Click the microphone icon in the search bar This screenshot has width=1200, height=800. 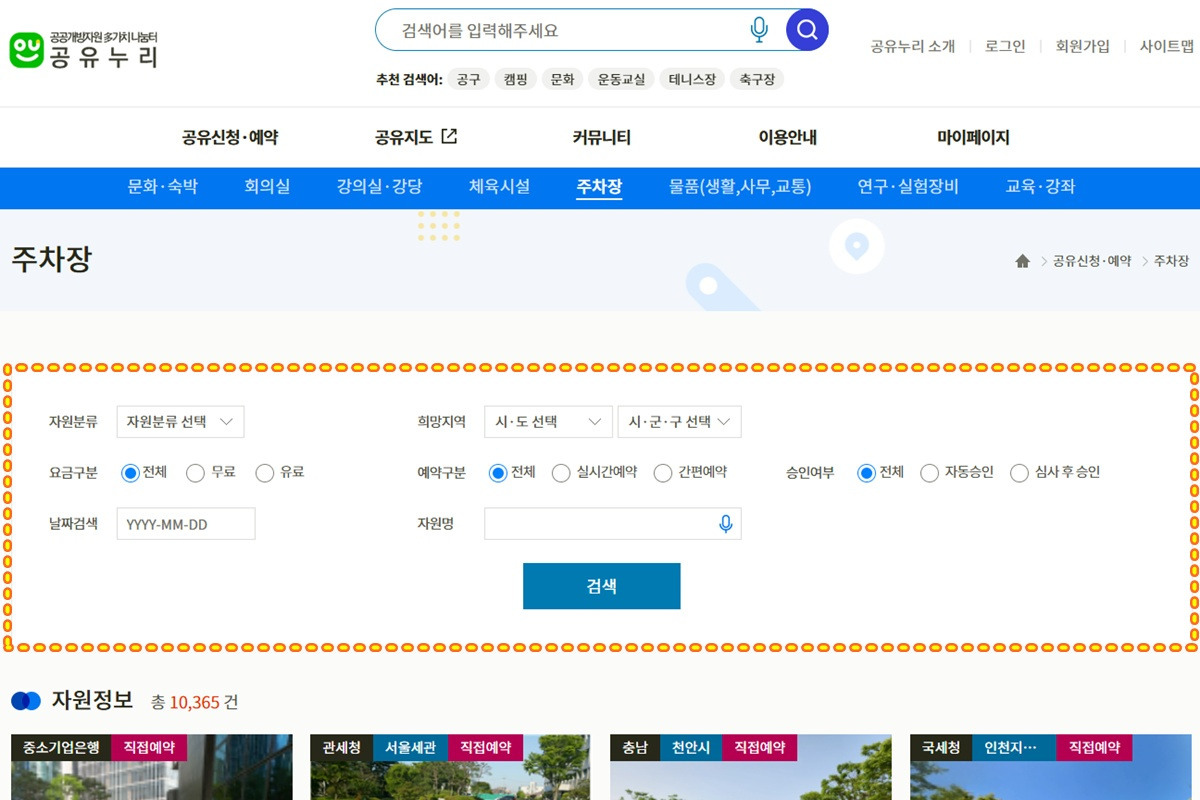click(x=758, y=29)
